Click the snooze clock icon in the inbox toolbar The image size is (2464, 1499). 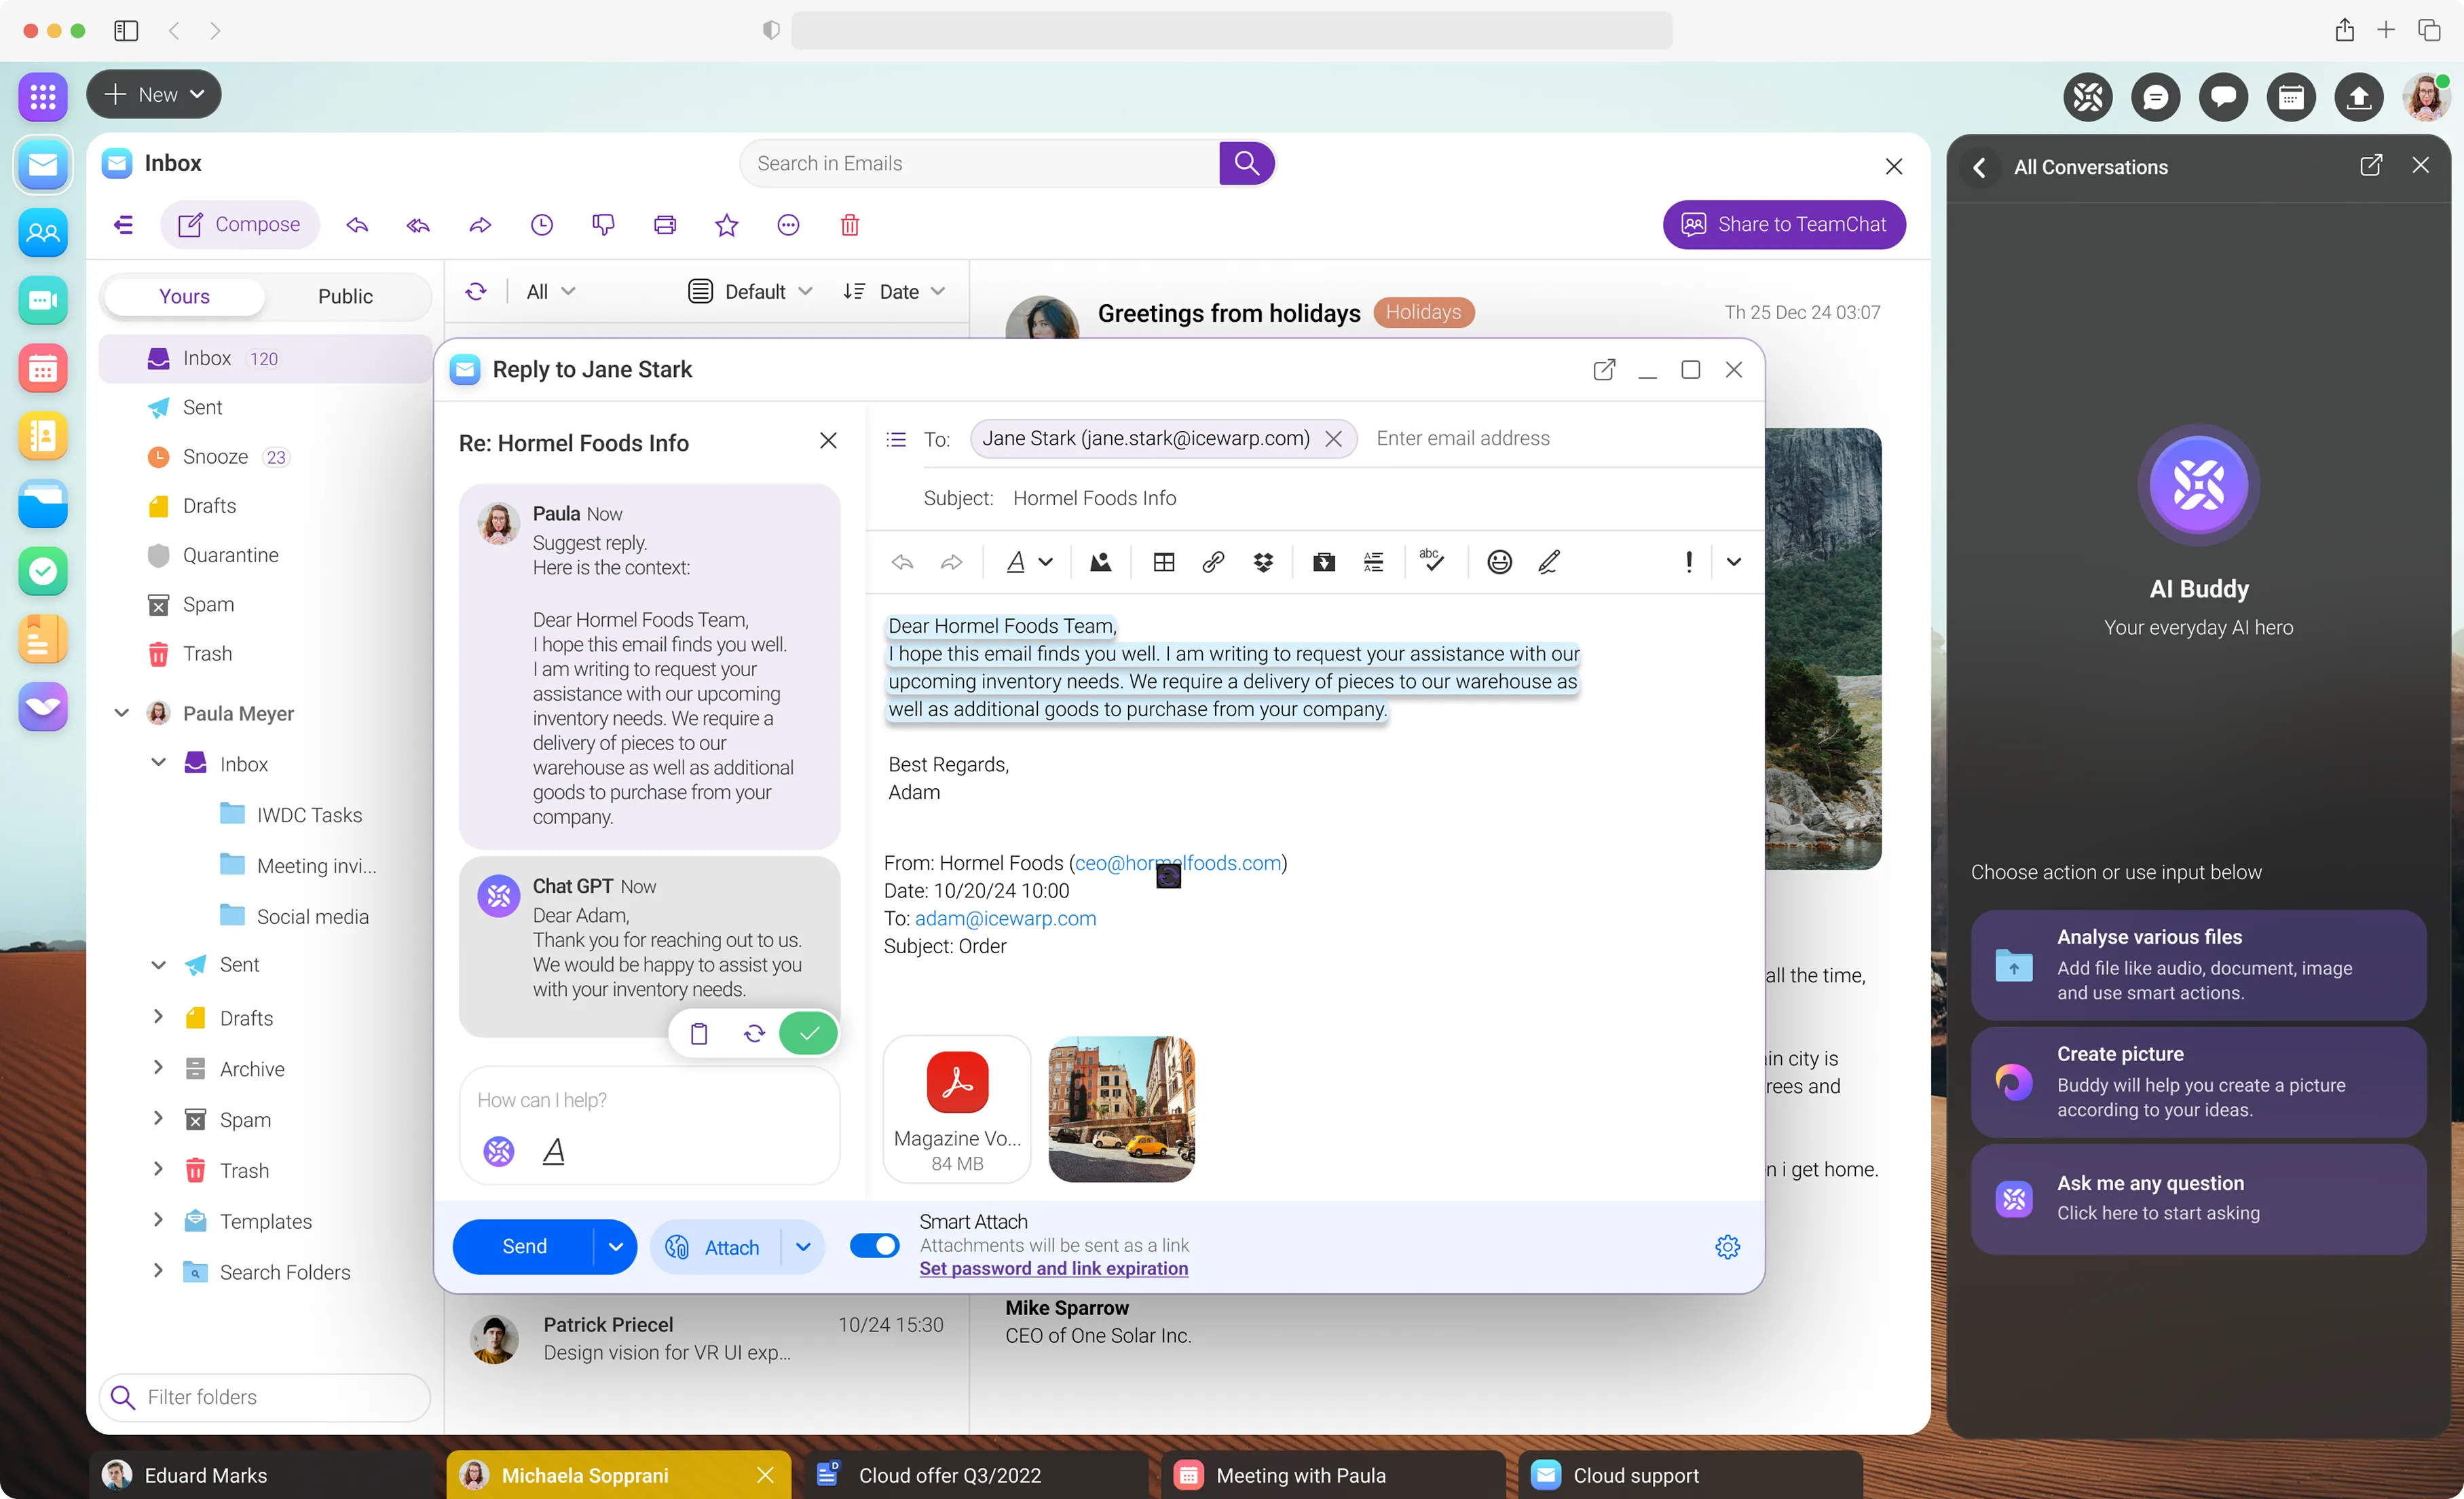[541, 225]
